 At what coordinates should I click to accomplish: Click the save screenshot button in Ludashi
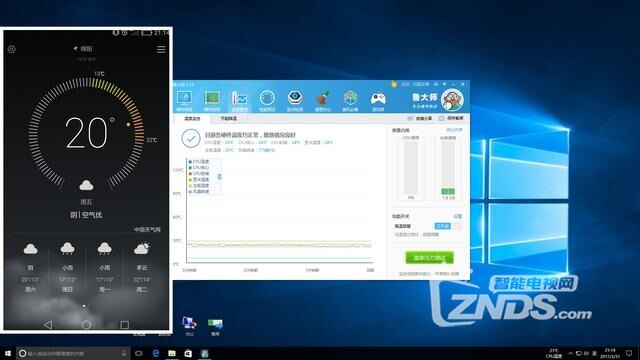click(451, 118)
